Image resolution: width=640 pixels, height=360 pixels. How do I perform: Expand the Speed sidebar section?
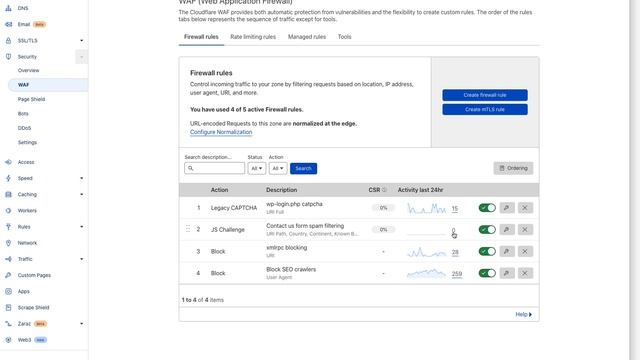82,178
